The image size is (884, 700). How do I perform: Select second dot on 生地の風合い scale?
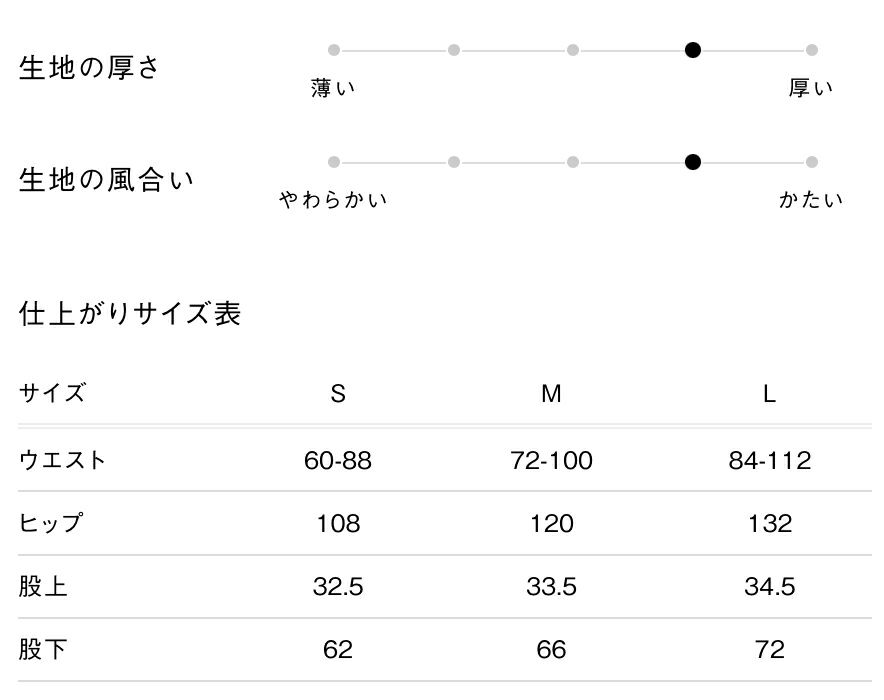pos(454,162)
